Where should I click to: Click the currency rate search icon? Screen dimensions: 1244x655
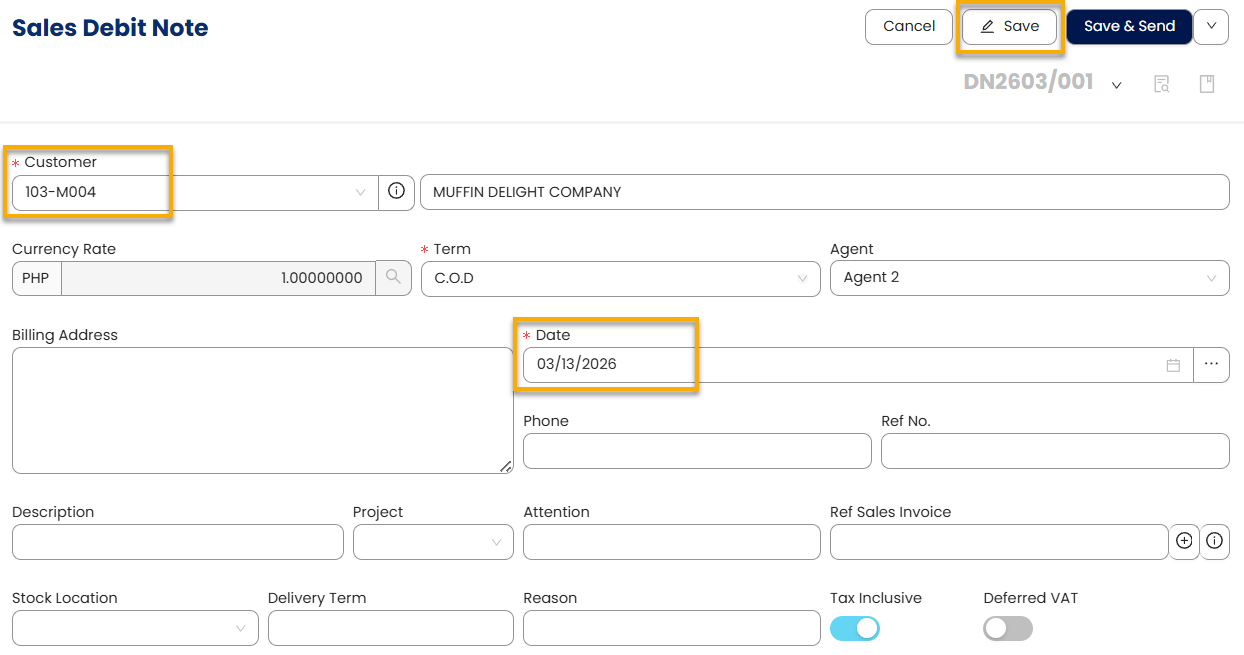(x=394, y=278)
